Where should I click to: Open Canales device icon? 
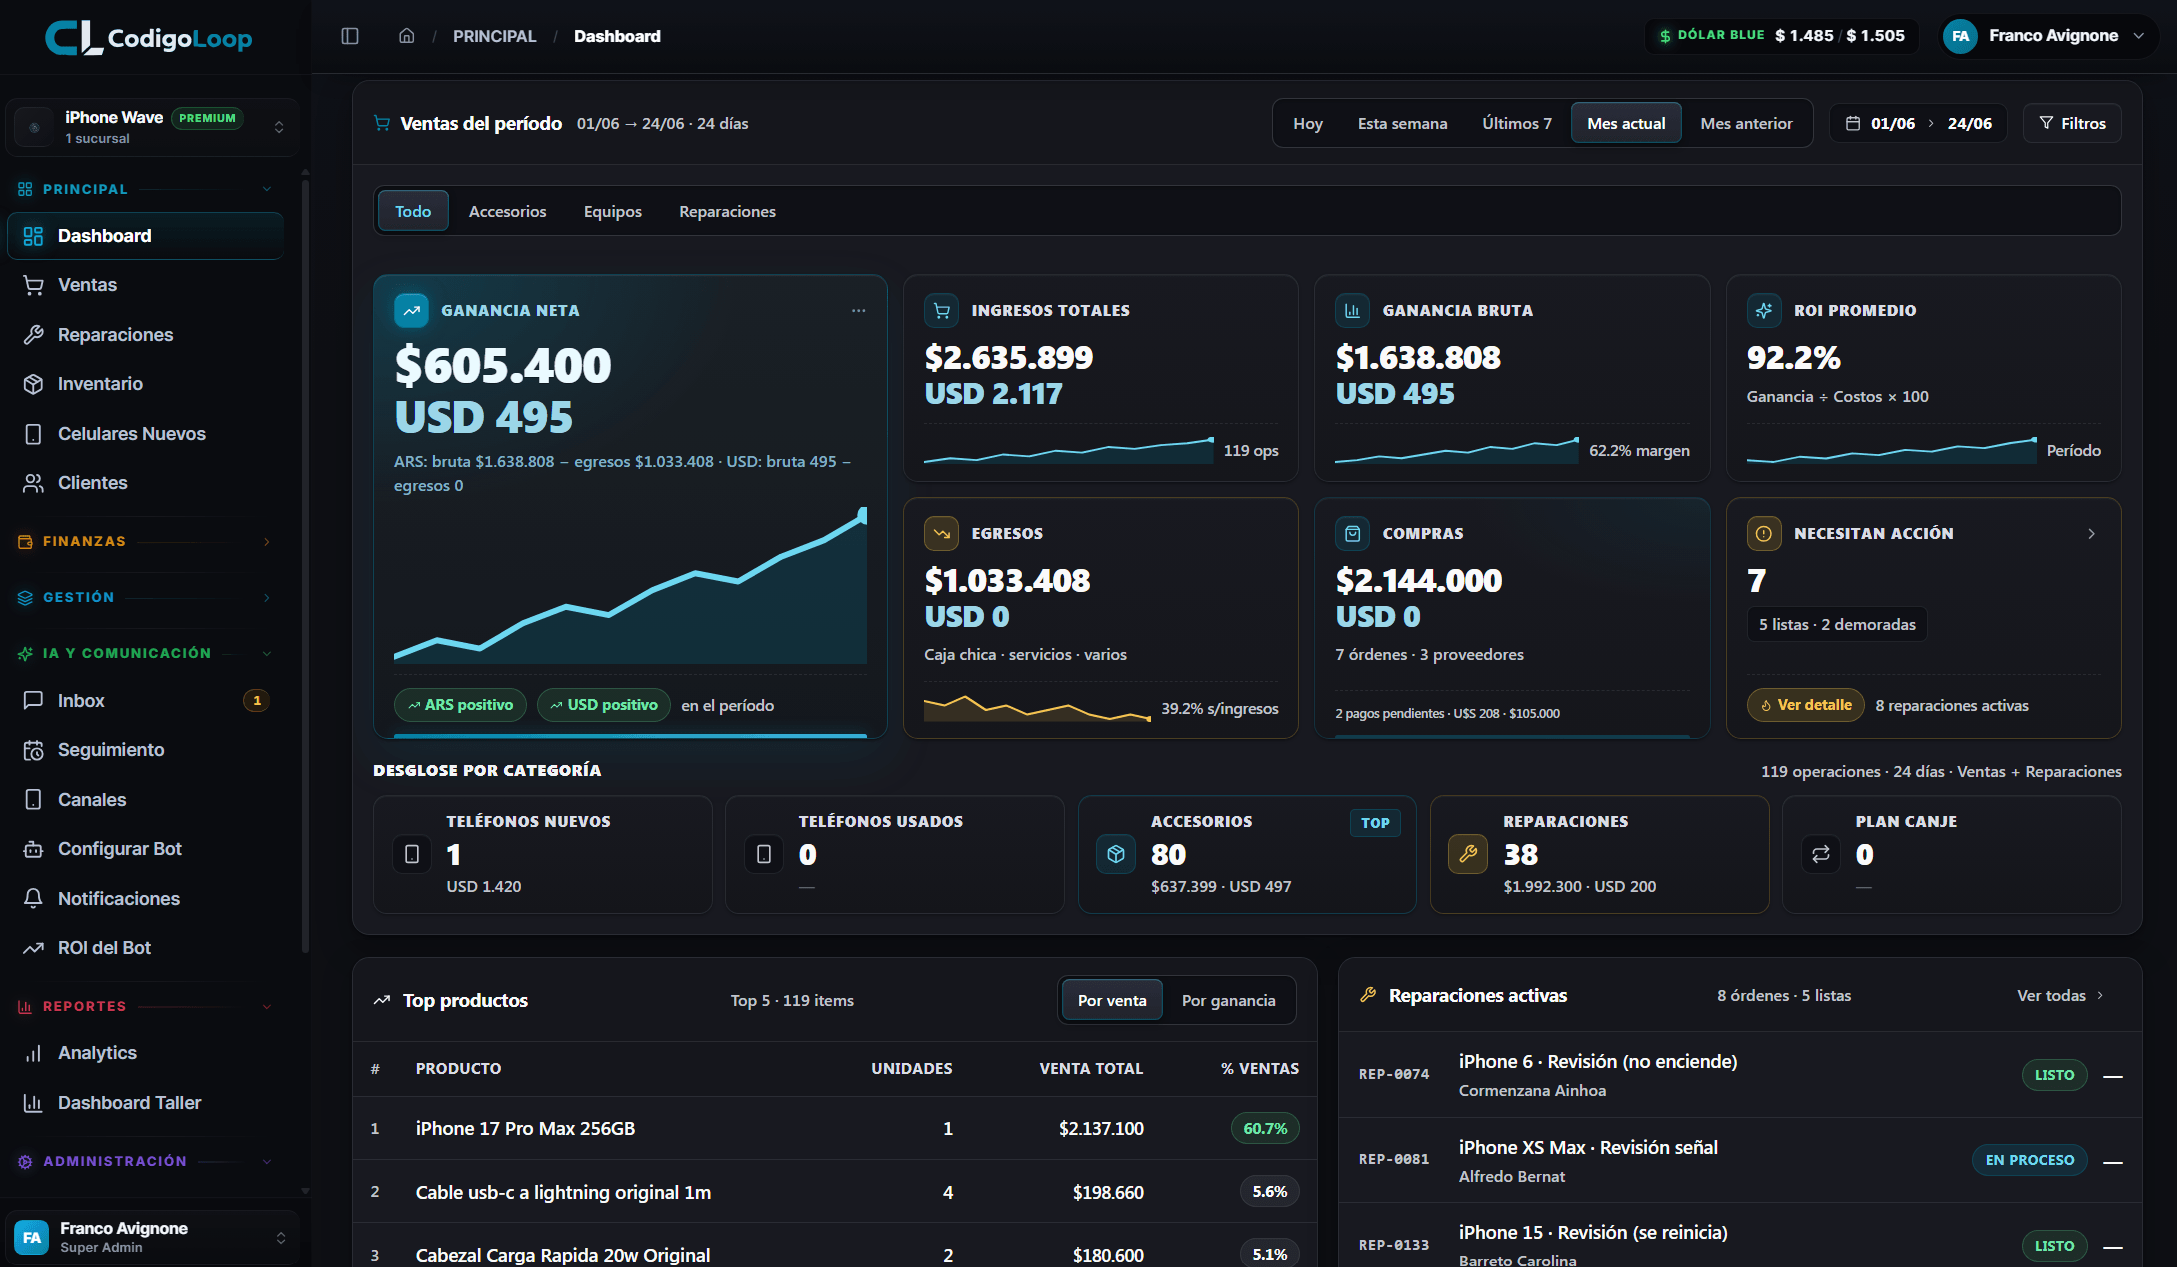pos(33,800)
